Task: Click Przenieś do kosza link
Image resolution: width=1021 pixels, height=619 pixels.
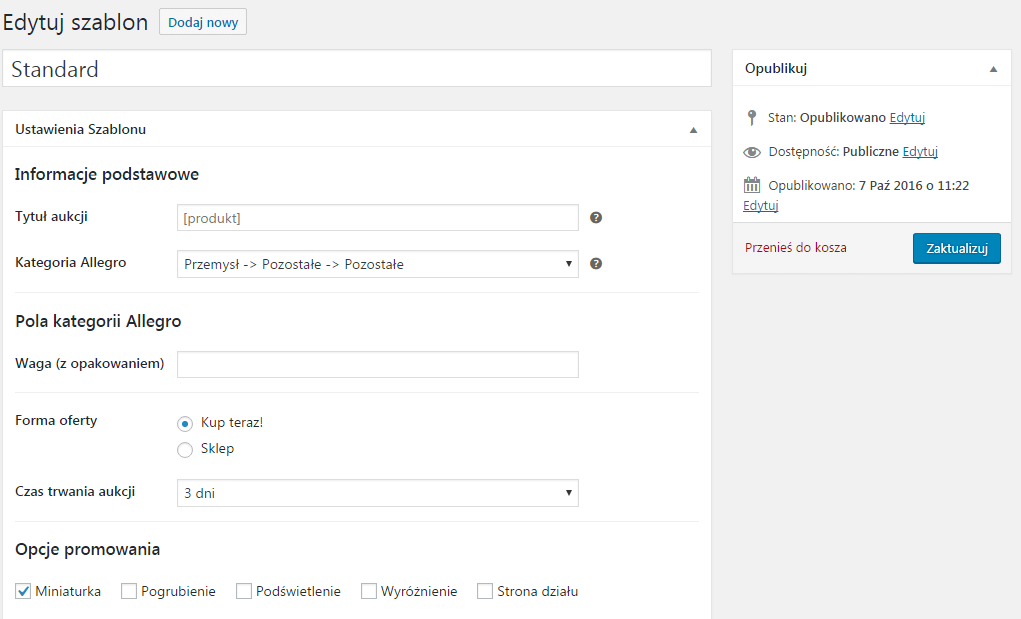Action: (x=796, y=248)
